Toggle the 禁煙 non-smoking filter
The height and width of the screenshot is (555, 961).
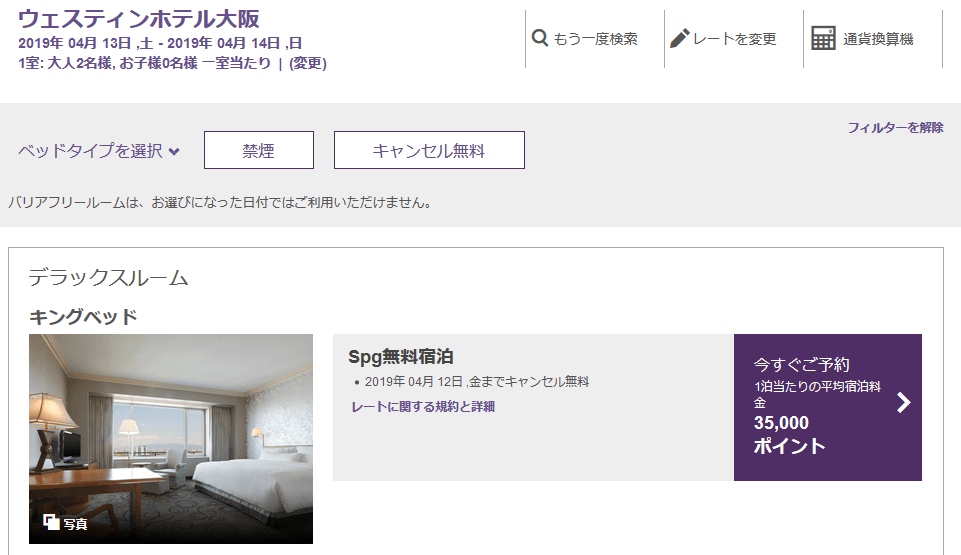pyautogui.click(x=259, y=150)
